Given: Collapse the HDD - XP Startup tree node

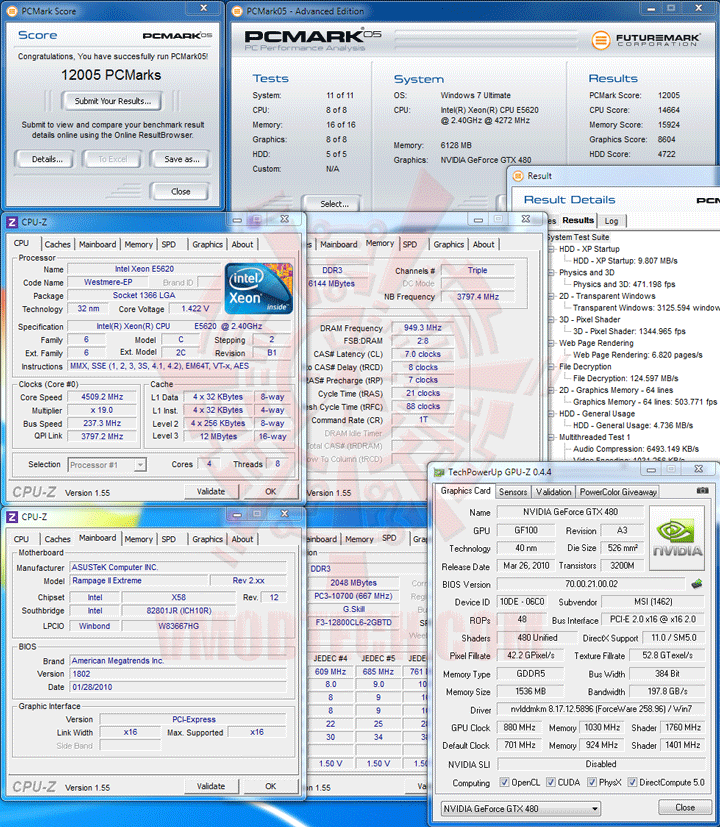Looking at the screenshot, I should [x=552, y=249].
